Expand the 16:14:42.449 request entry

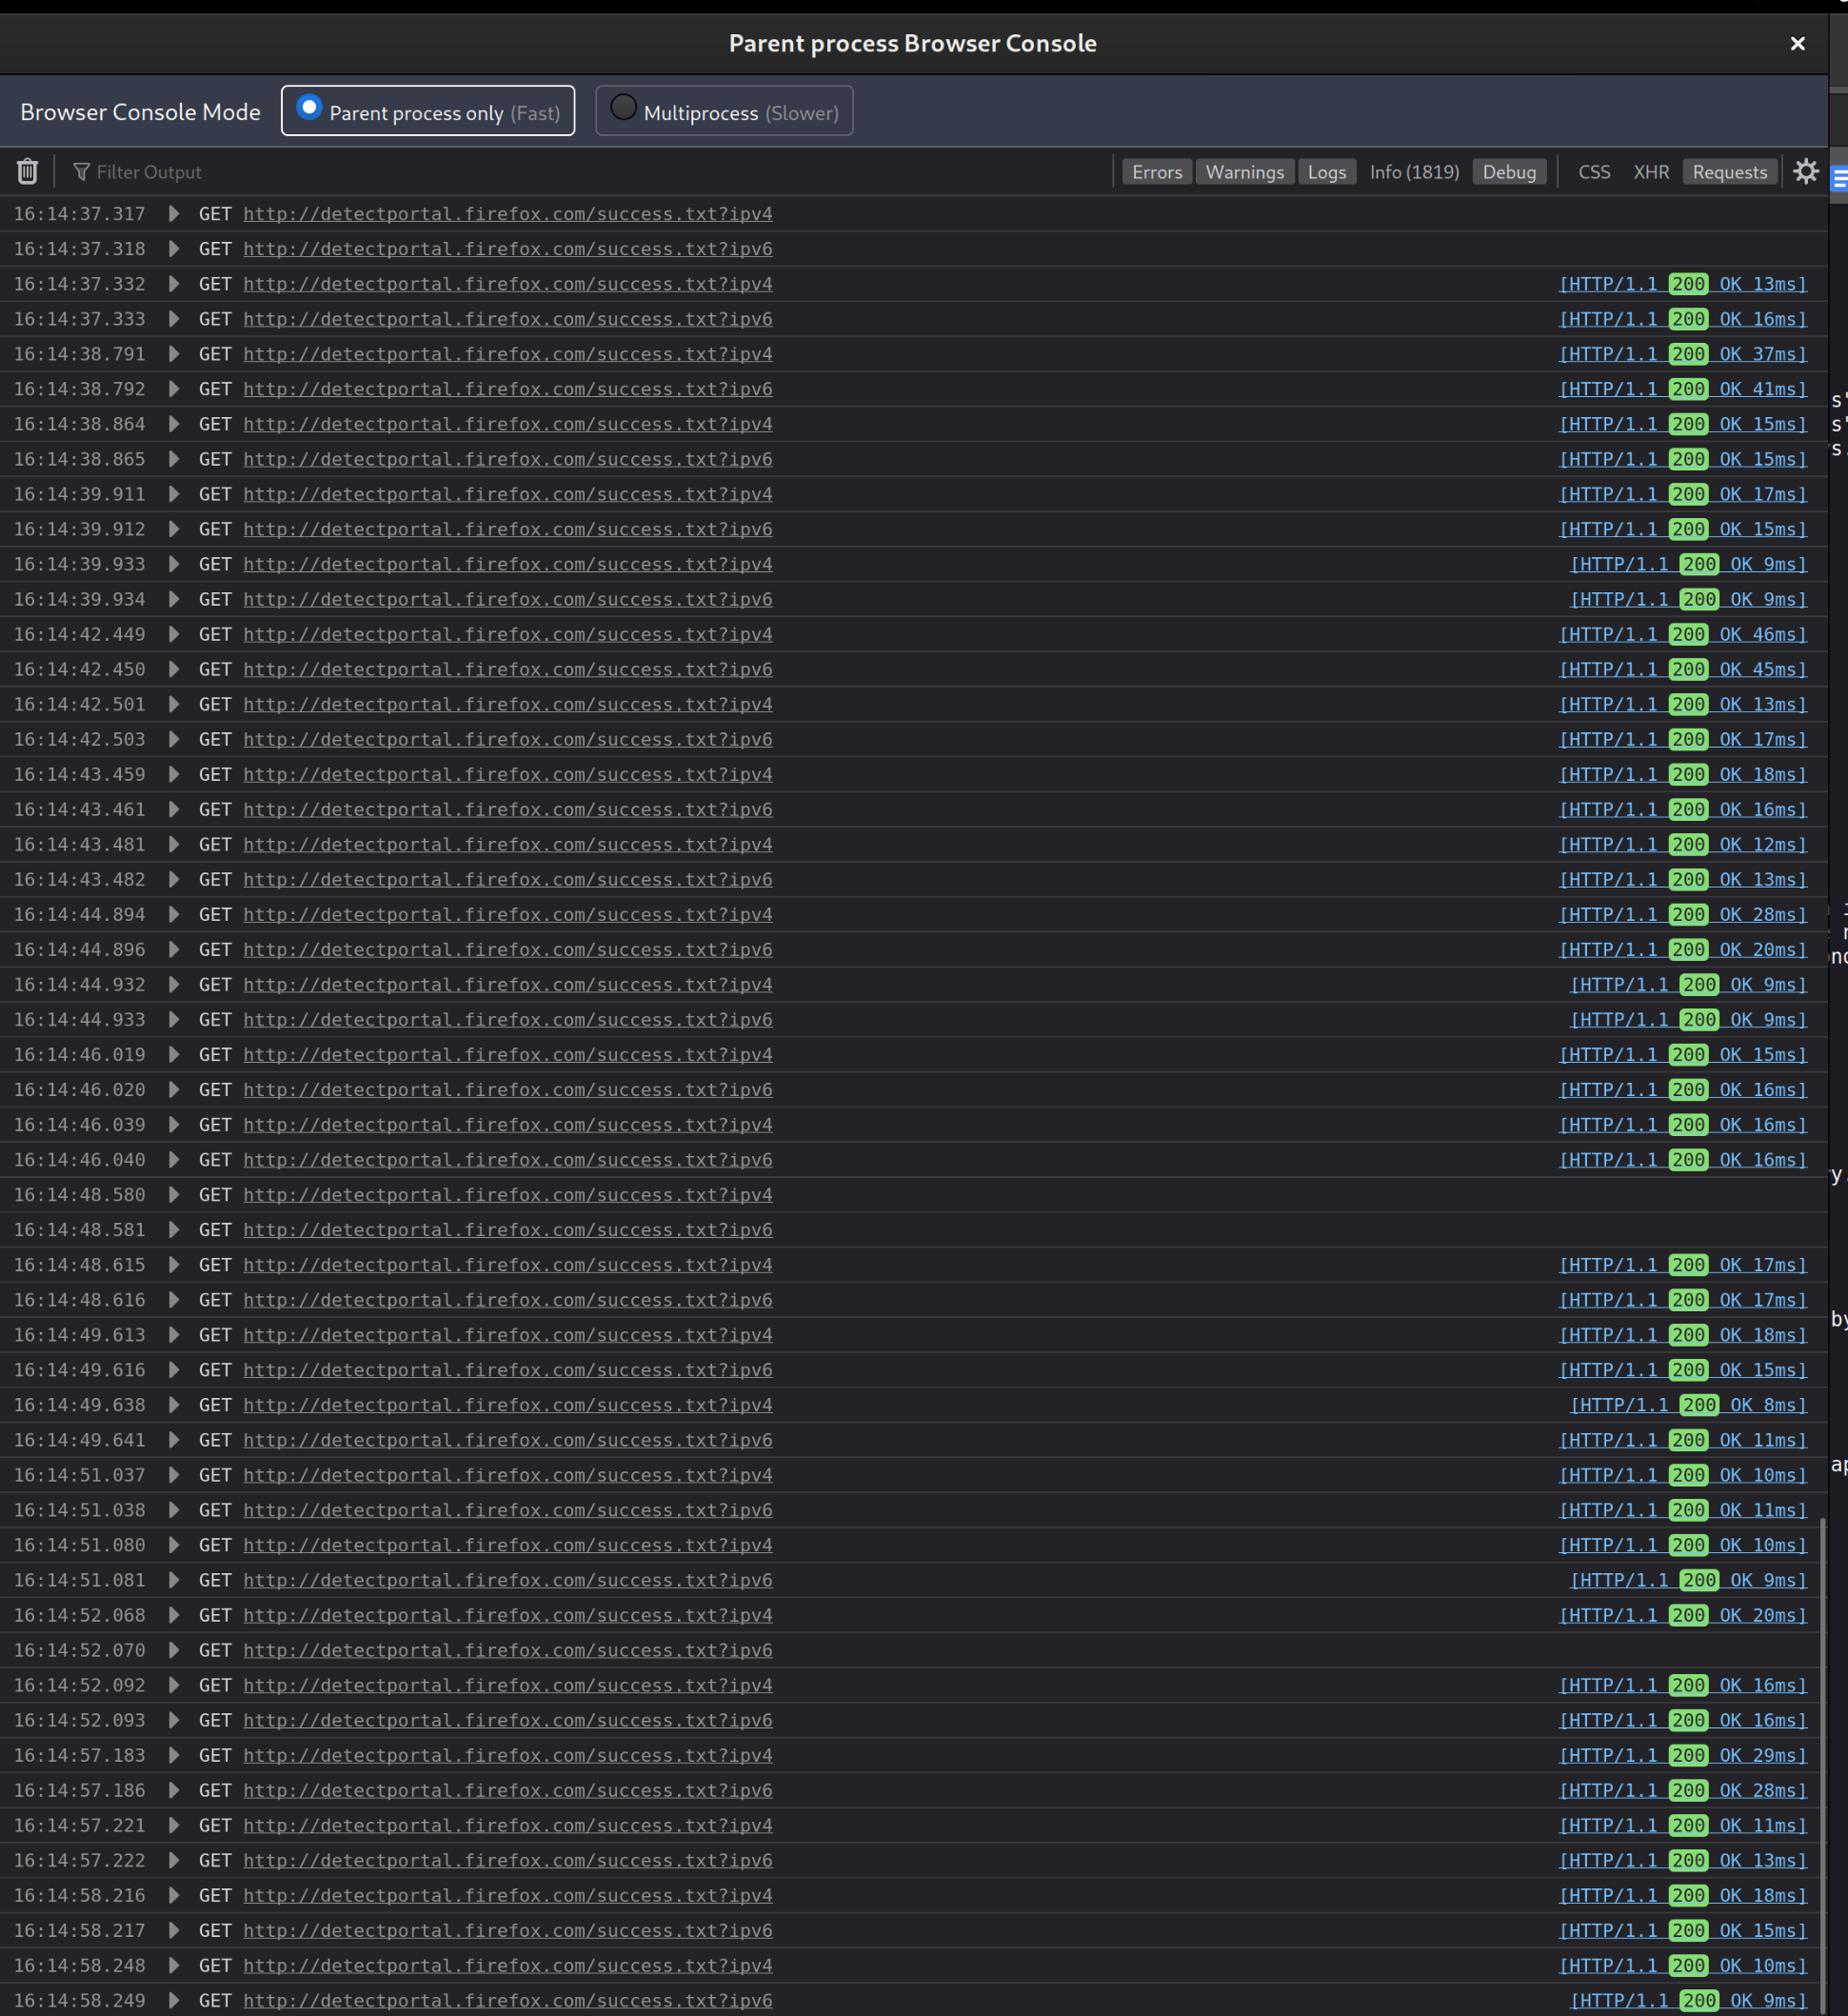(x=174, y=634)
